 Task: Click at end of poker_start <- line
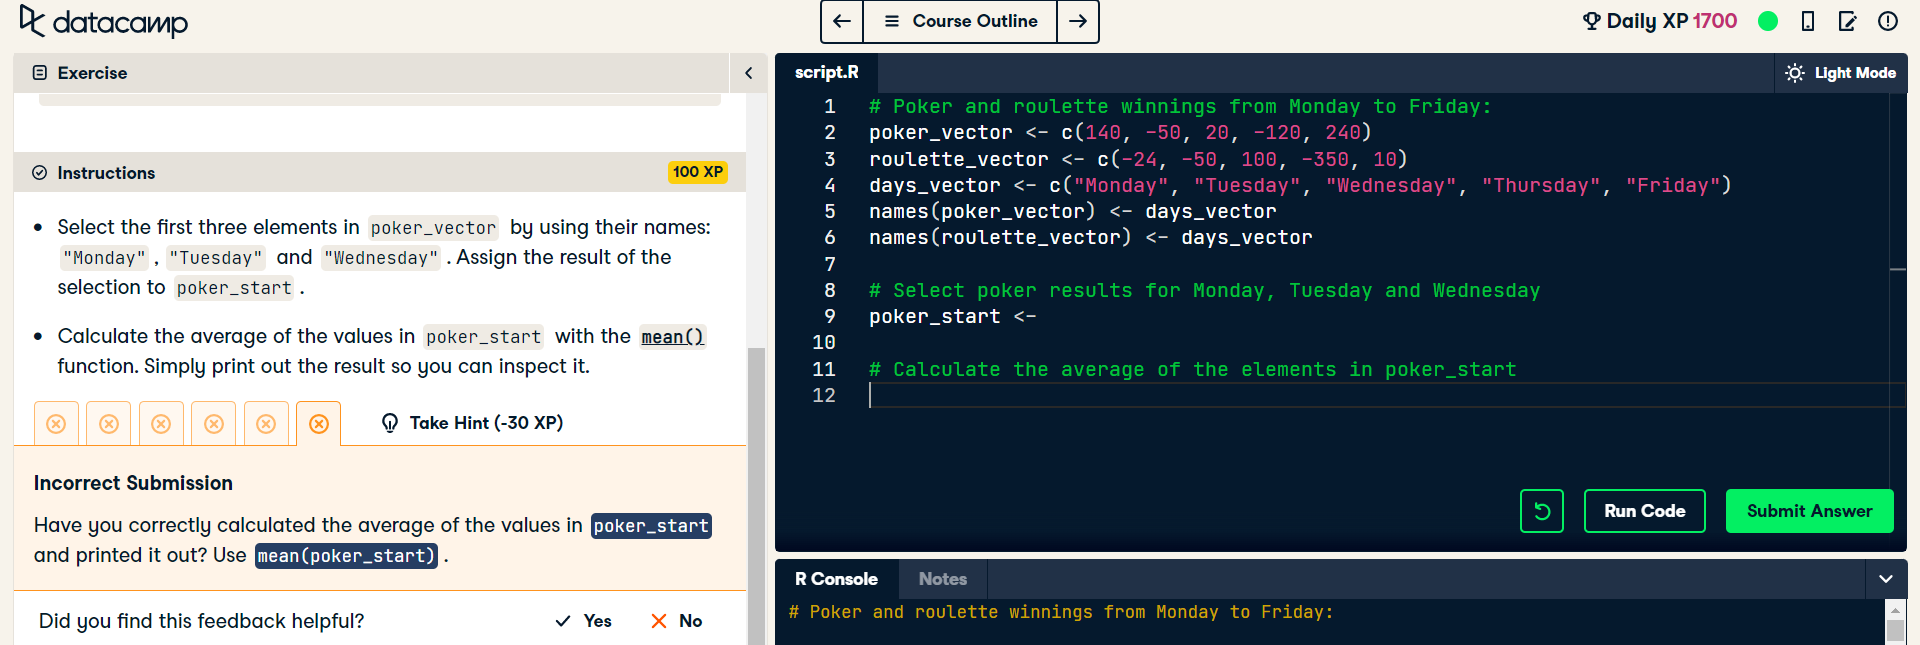1038,317
